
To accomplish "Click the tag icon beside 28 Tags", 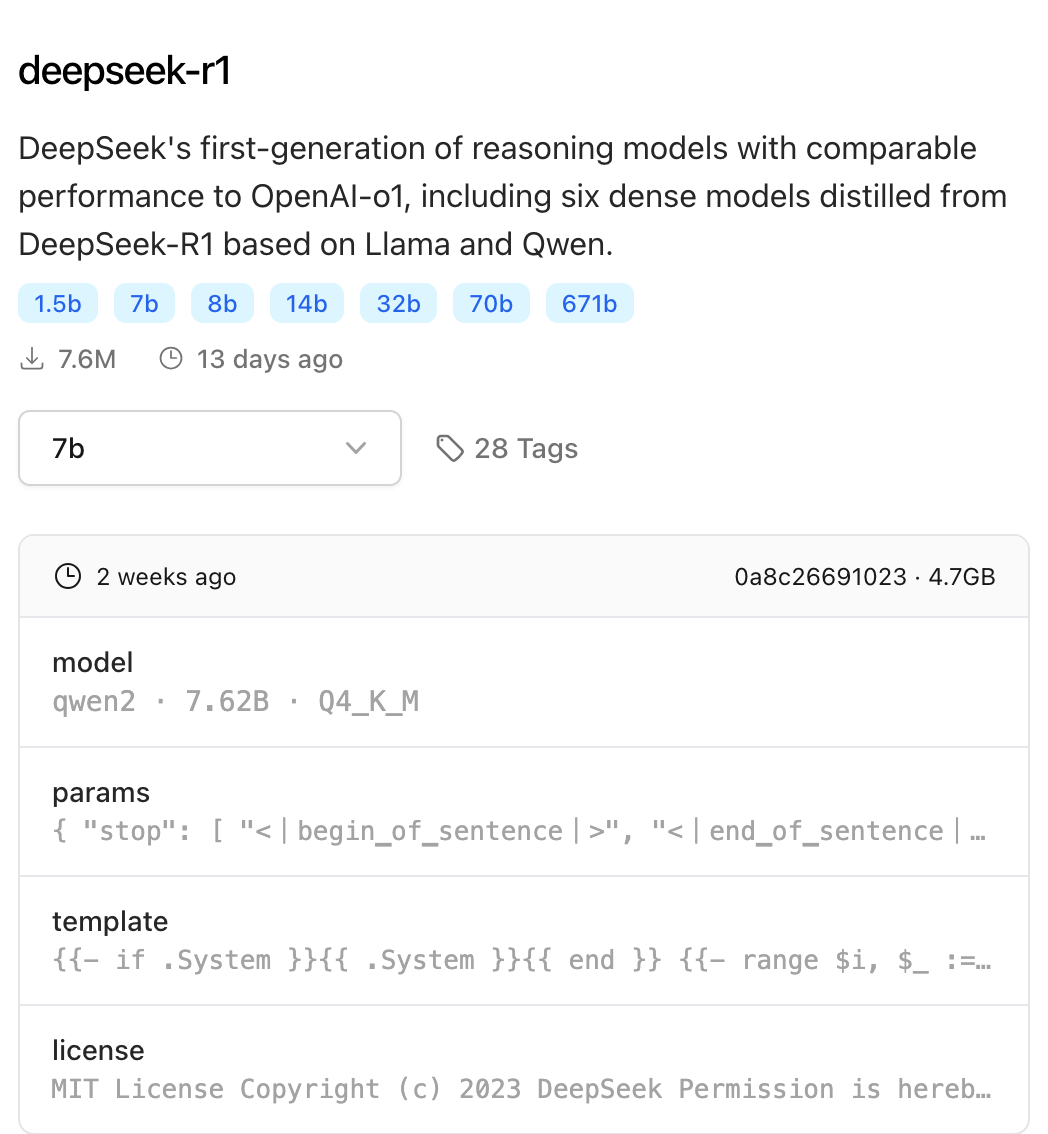I will (x=450, y=448).
